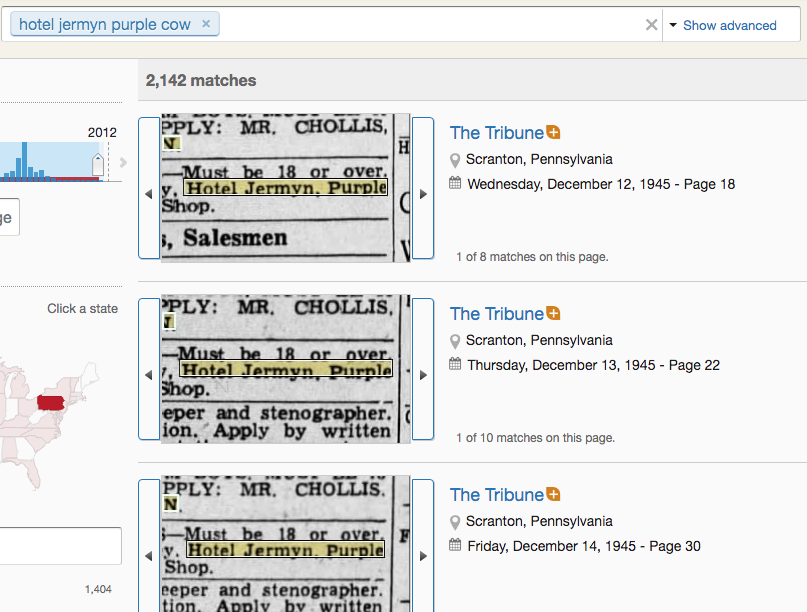807x612 pixels.
Task: Click the plus icon beside the December 13 Tribune result
Action: tap(554, 313)
